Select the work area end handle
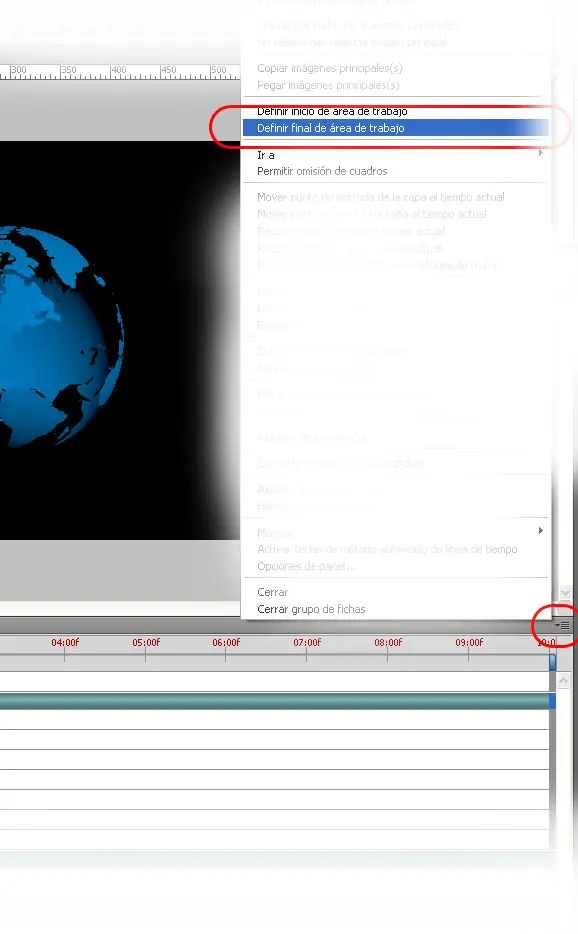 [x=552, y=662]
